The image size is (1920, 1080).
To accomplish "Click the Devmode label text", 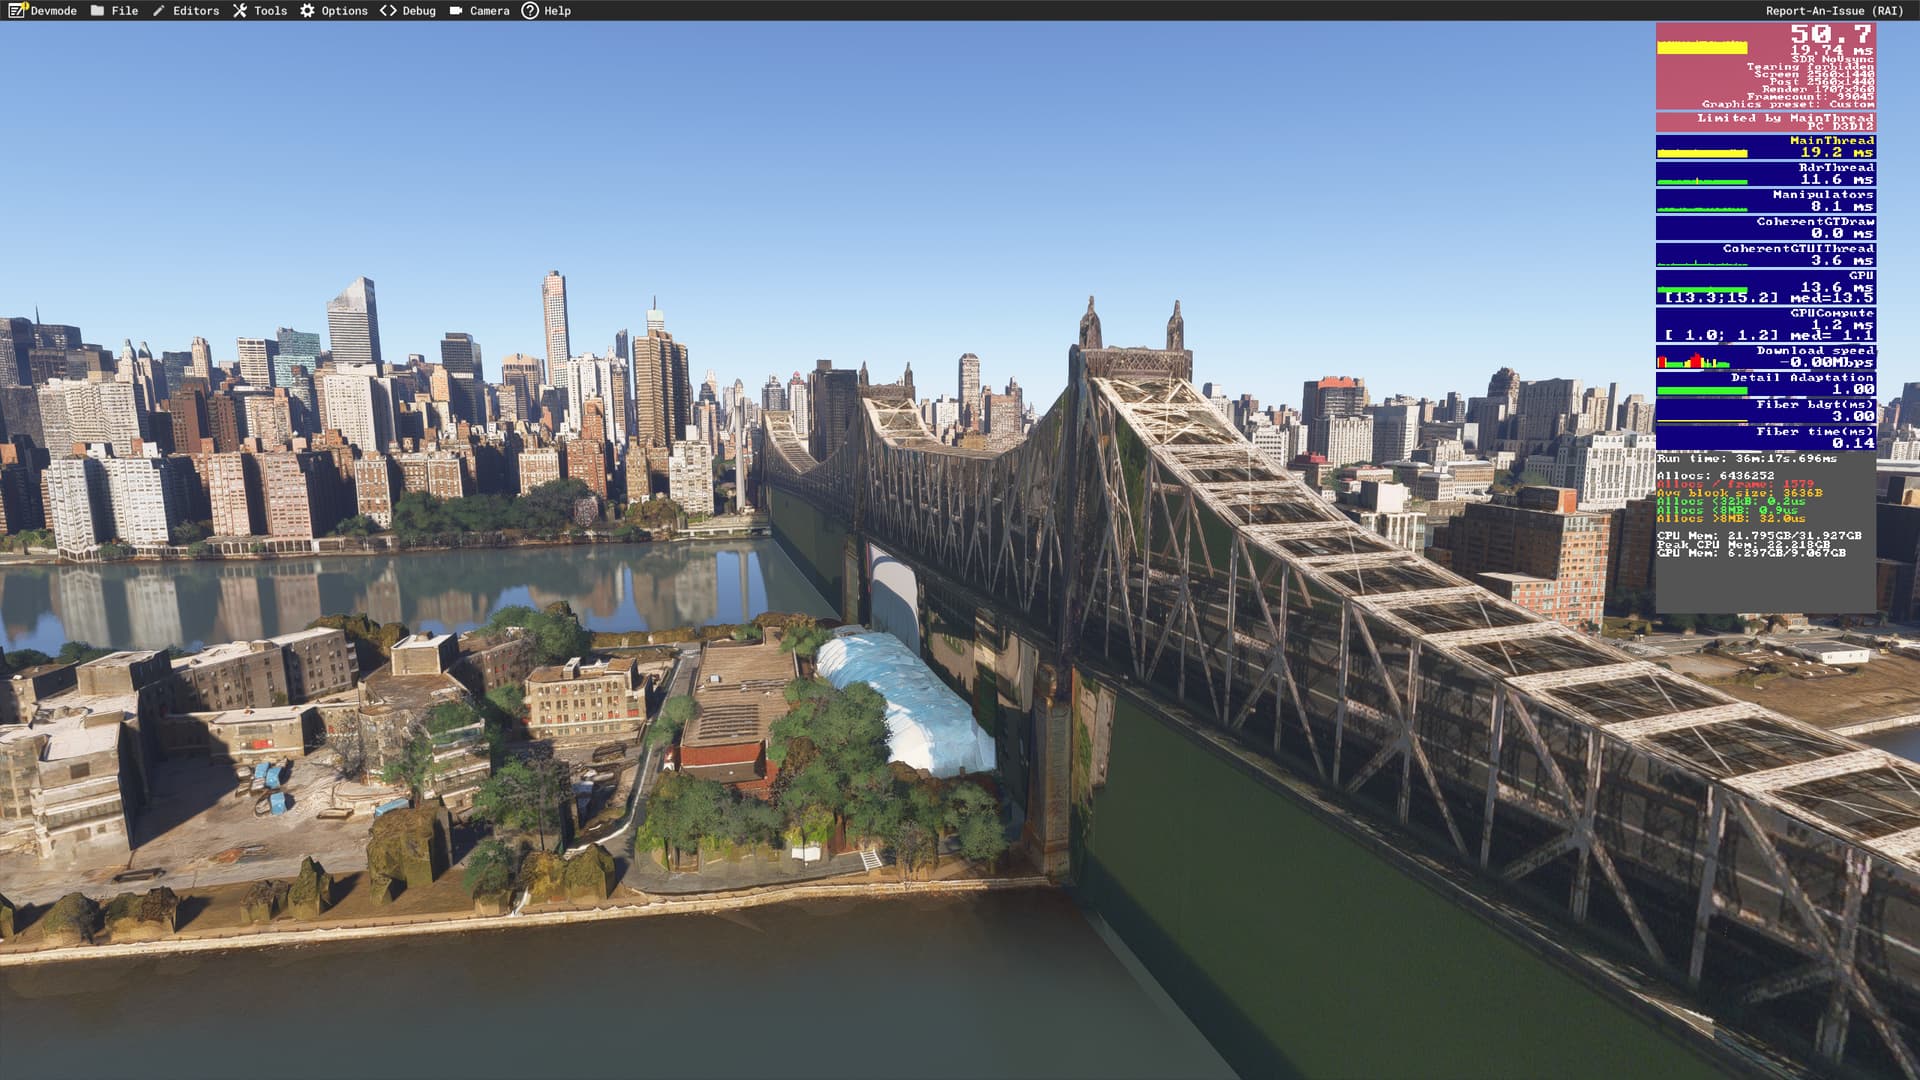I will [53, 10].
